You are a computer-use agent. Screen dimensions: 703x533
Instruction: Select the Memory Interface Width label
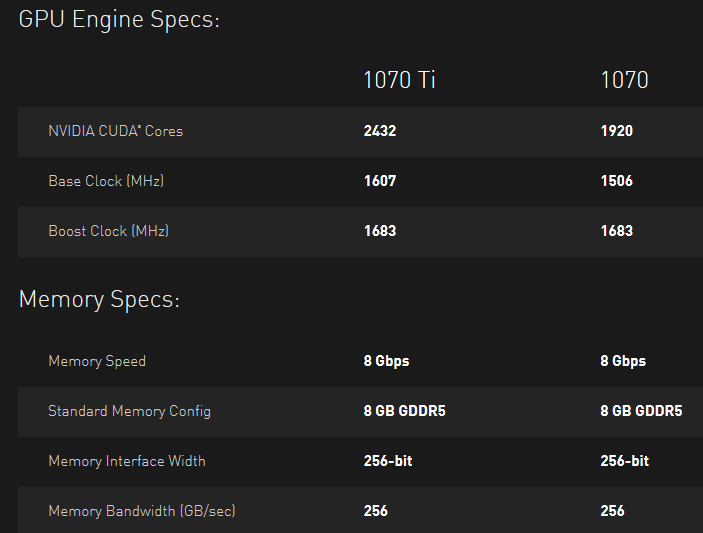(x=127, y=461)
